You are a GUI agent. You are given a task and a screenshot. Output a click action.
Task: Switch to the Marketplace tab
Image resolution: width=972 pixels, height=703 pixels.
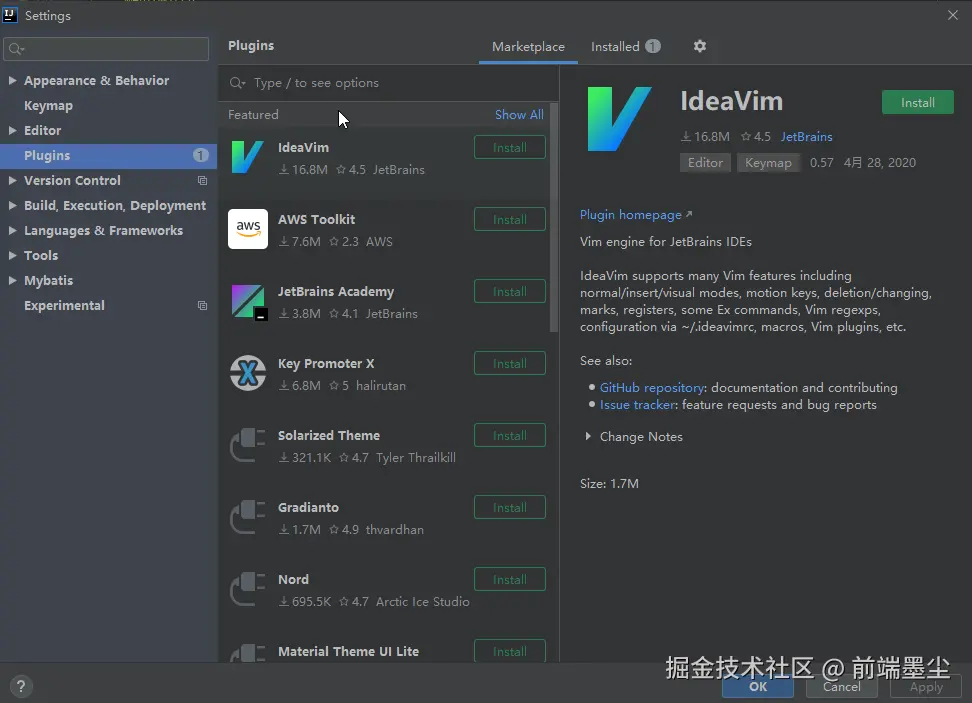click(528, 47)
